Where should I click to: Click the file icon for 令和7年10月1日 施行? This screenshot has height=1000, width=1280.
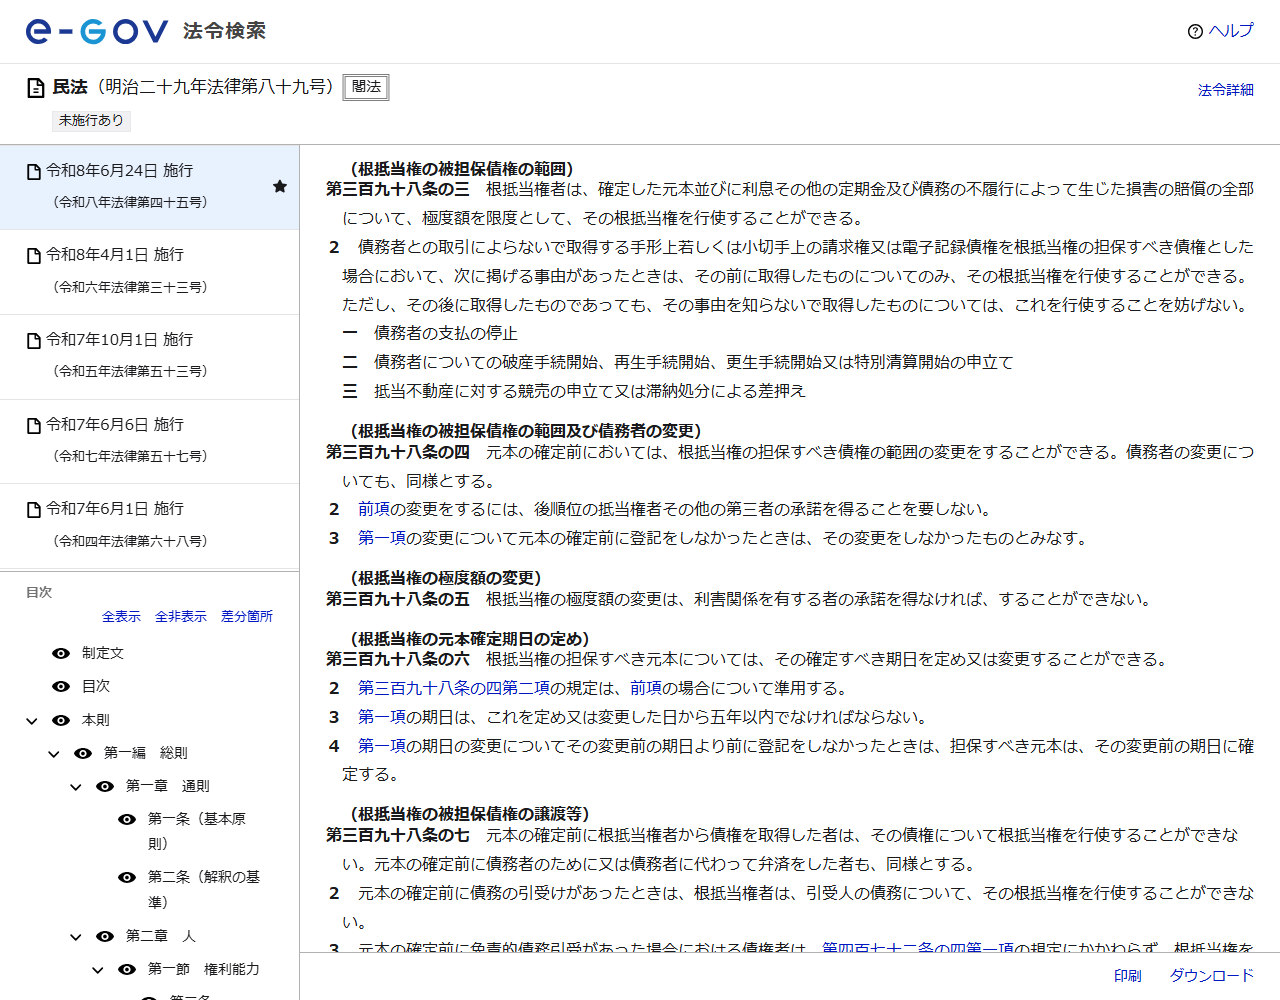(34, 341)
